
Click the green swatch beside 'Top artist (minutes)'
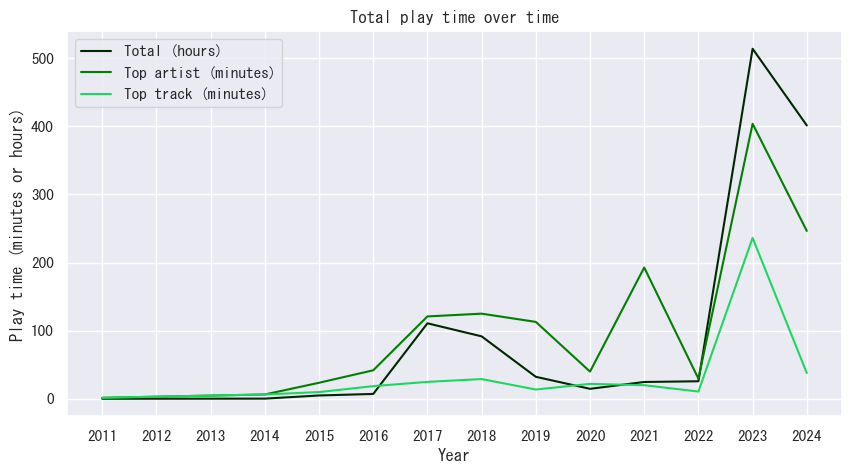pos(96,73)
